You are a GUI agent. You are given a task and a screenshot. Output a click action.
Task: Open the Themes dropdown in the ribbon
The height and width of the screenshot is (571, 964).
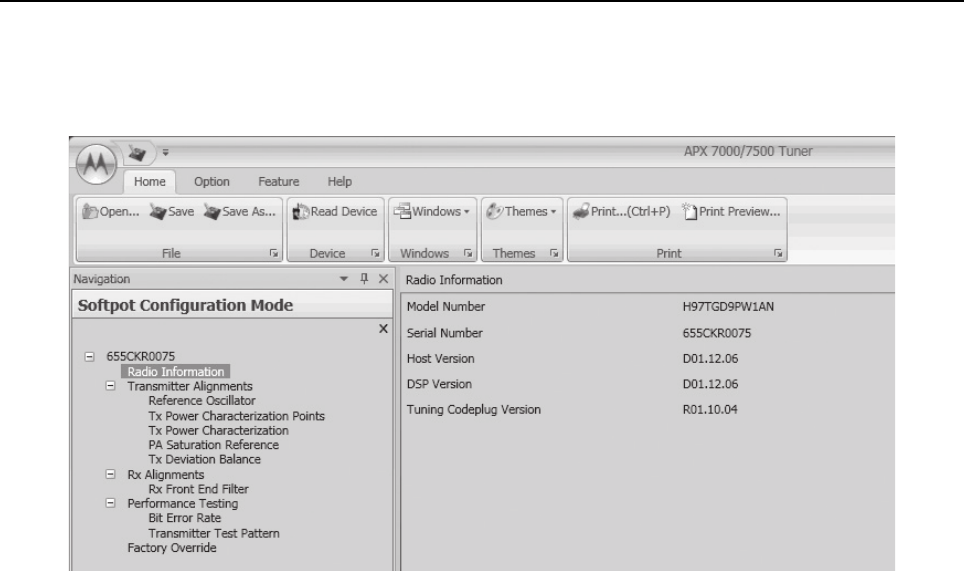point(521,211)
